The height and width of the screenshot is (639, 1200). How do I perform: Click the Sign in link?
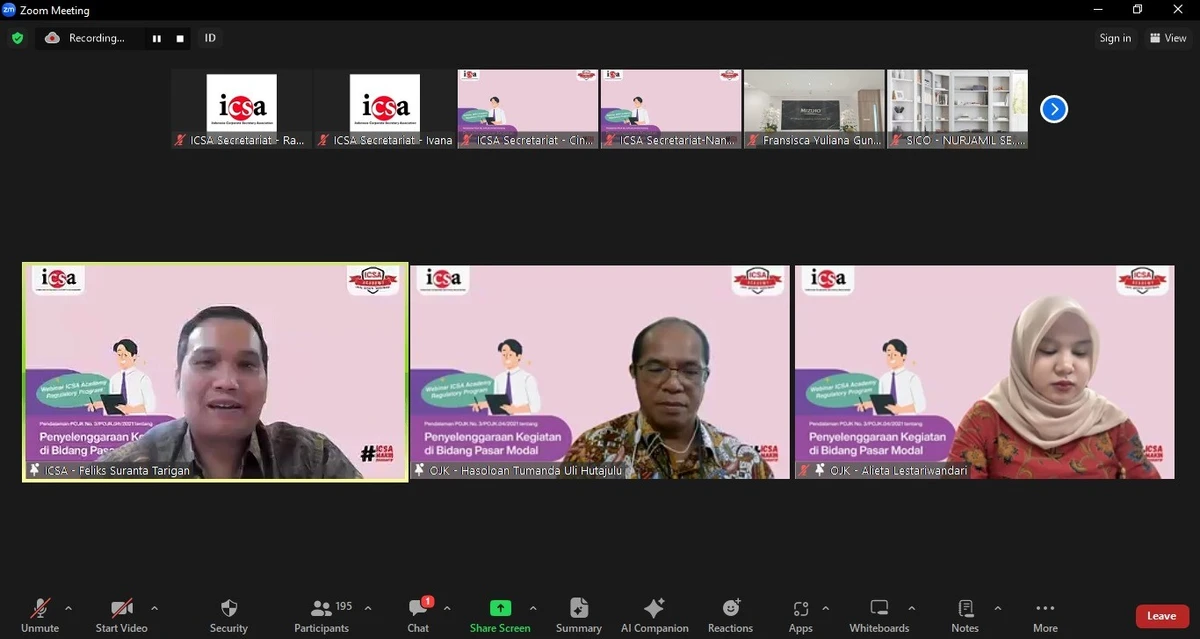click(1114, 38)
